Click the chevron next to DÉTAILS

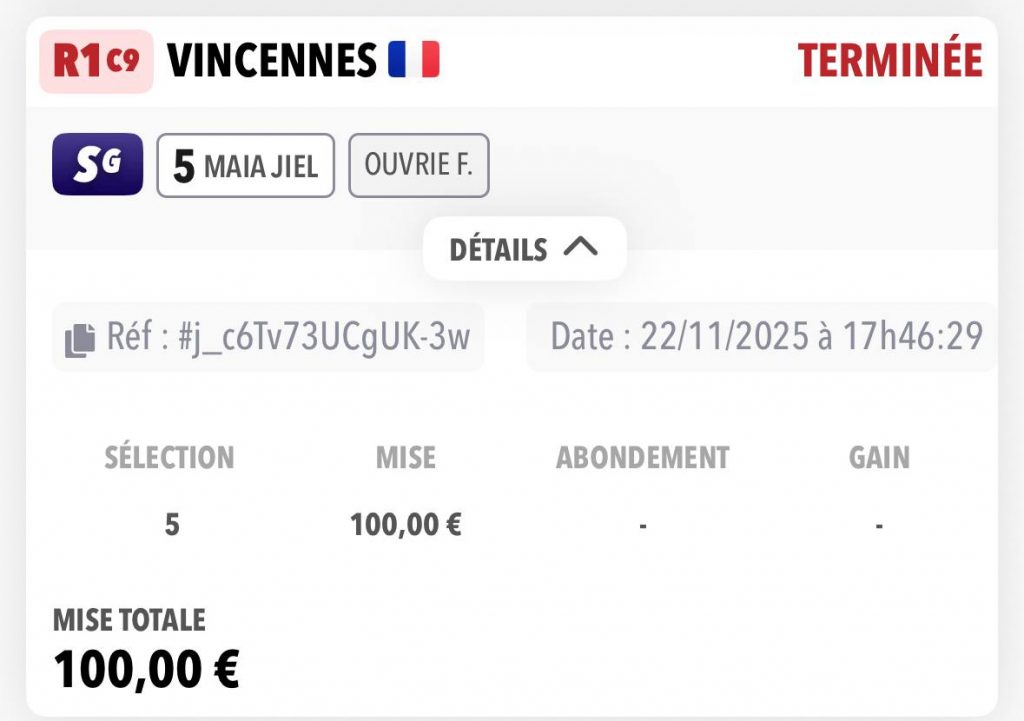coord(580,247)
